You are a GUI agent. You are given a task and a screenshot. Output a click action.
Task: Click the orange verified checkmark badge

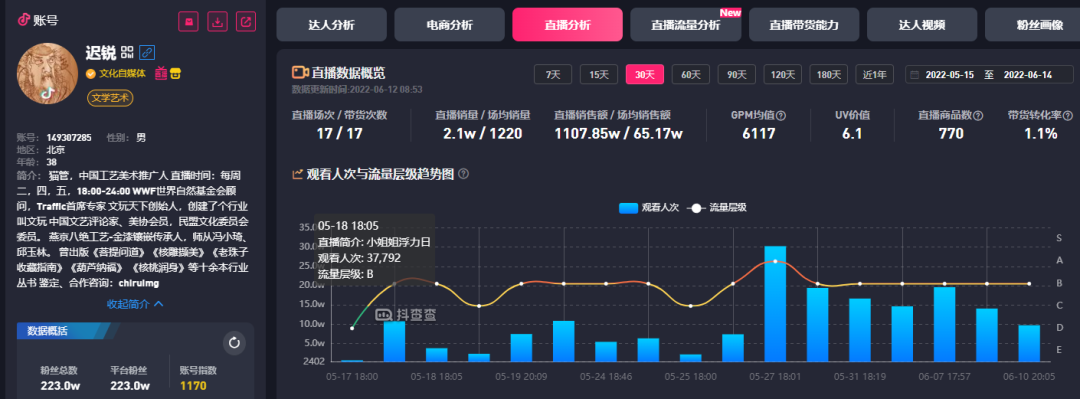tap(90, 73)
